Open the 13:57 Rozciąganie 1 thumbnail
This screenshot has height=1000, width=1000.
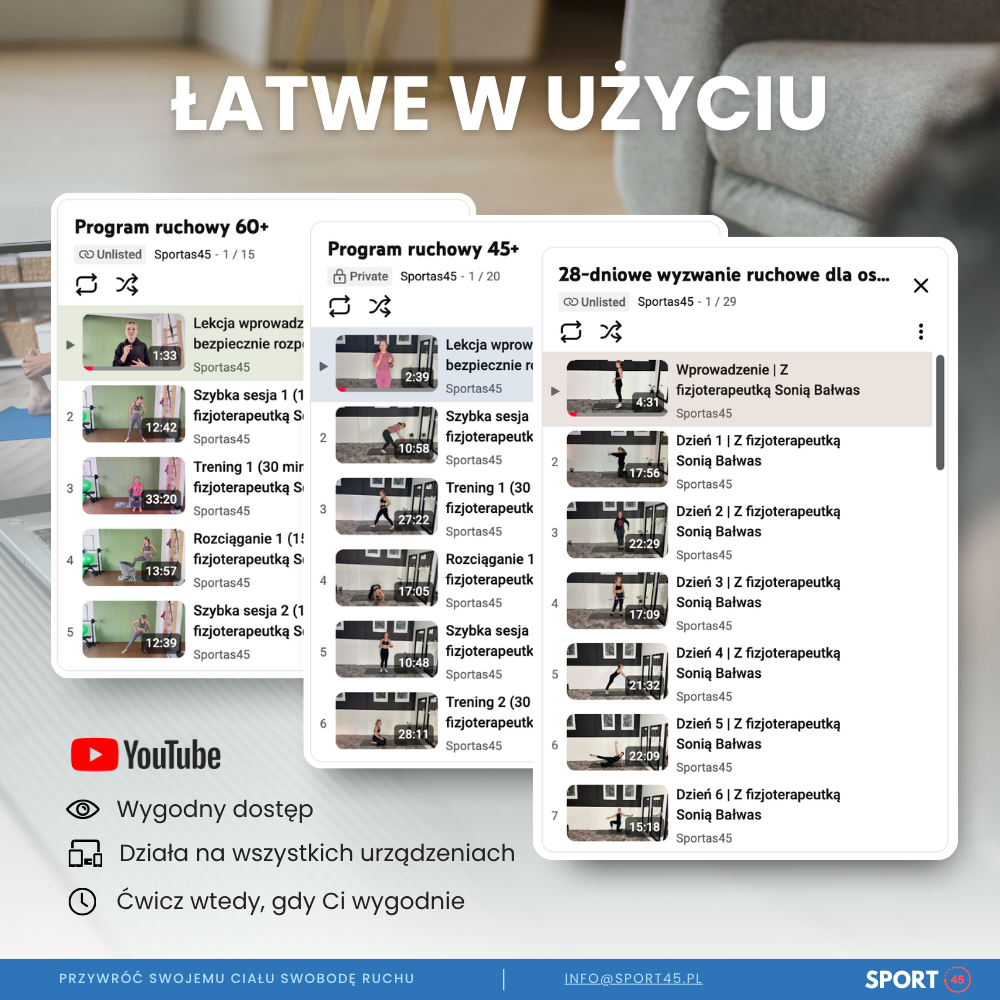(x=134, y=557)
